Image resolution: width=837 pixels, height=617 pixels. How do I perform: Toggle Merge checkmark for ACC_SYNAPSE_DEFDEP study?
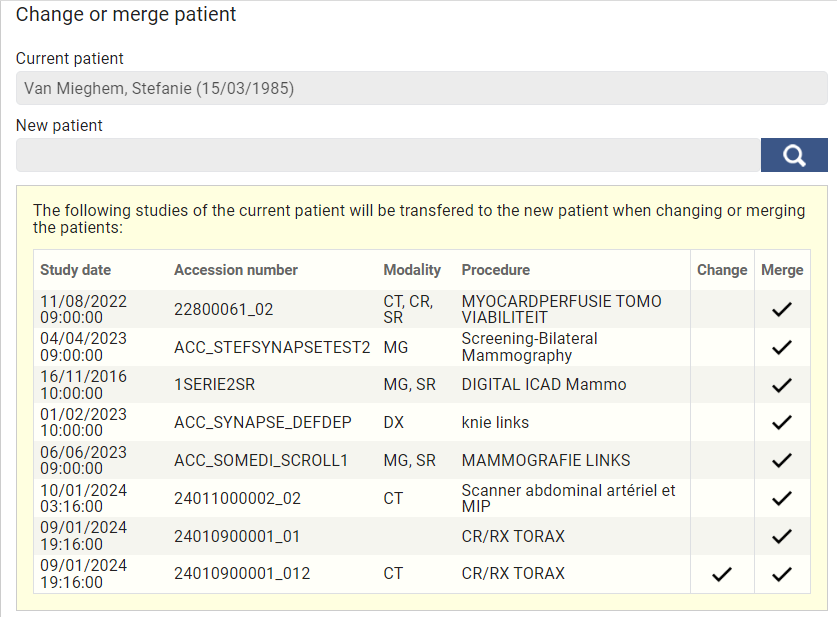coord(782,423)
